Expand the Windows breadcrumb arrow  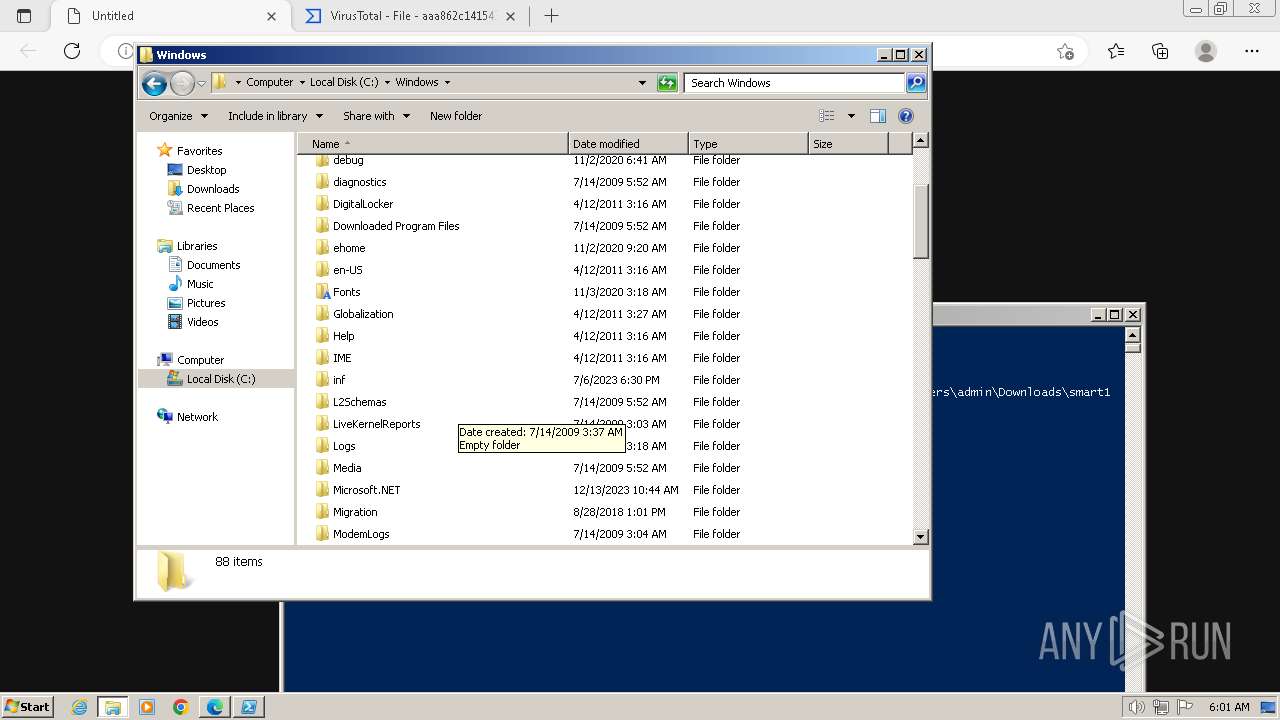(x=447, y=82)
